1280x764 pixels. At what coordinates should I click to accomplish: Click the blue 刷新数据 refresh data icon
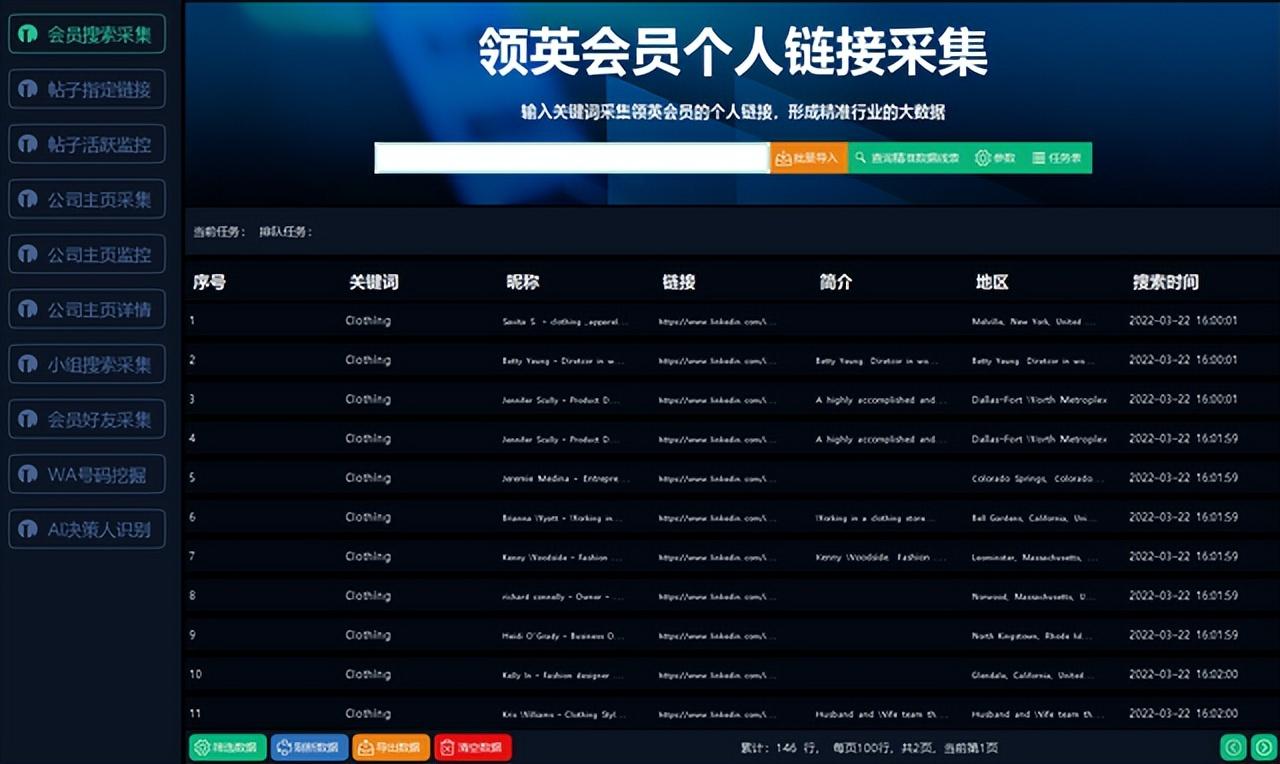[x=285, y=746]
